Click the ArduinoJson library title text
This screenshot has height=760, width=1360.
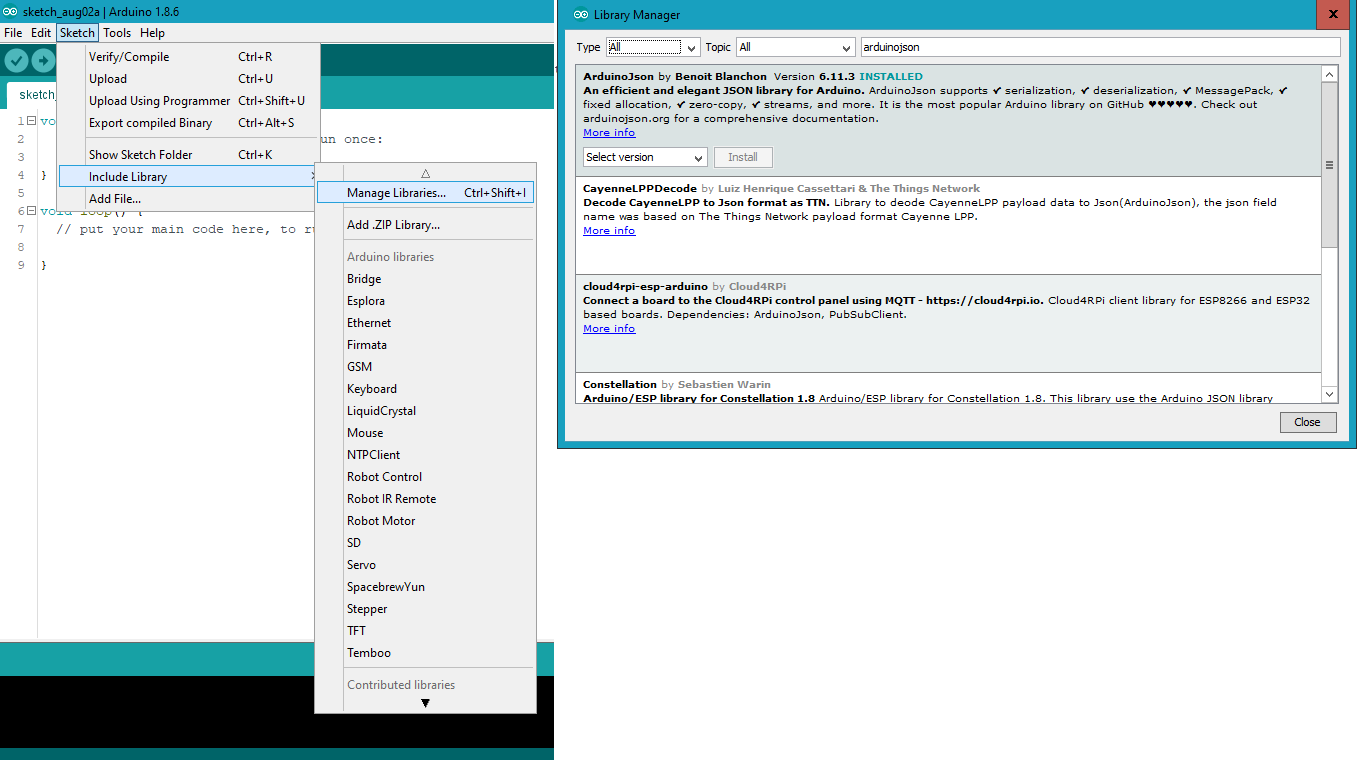618,76
